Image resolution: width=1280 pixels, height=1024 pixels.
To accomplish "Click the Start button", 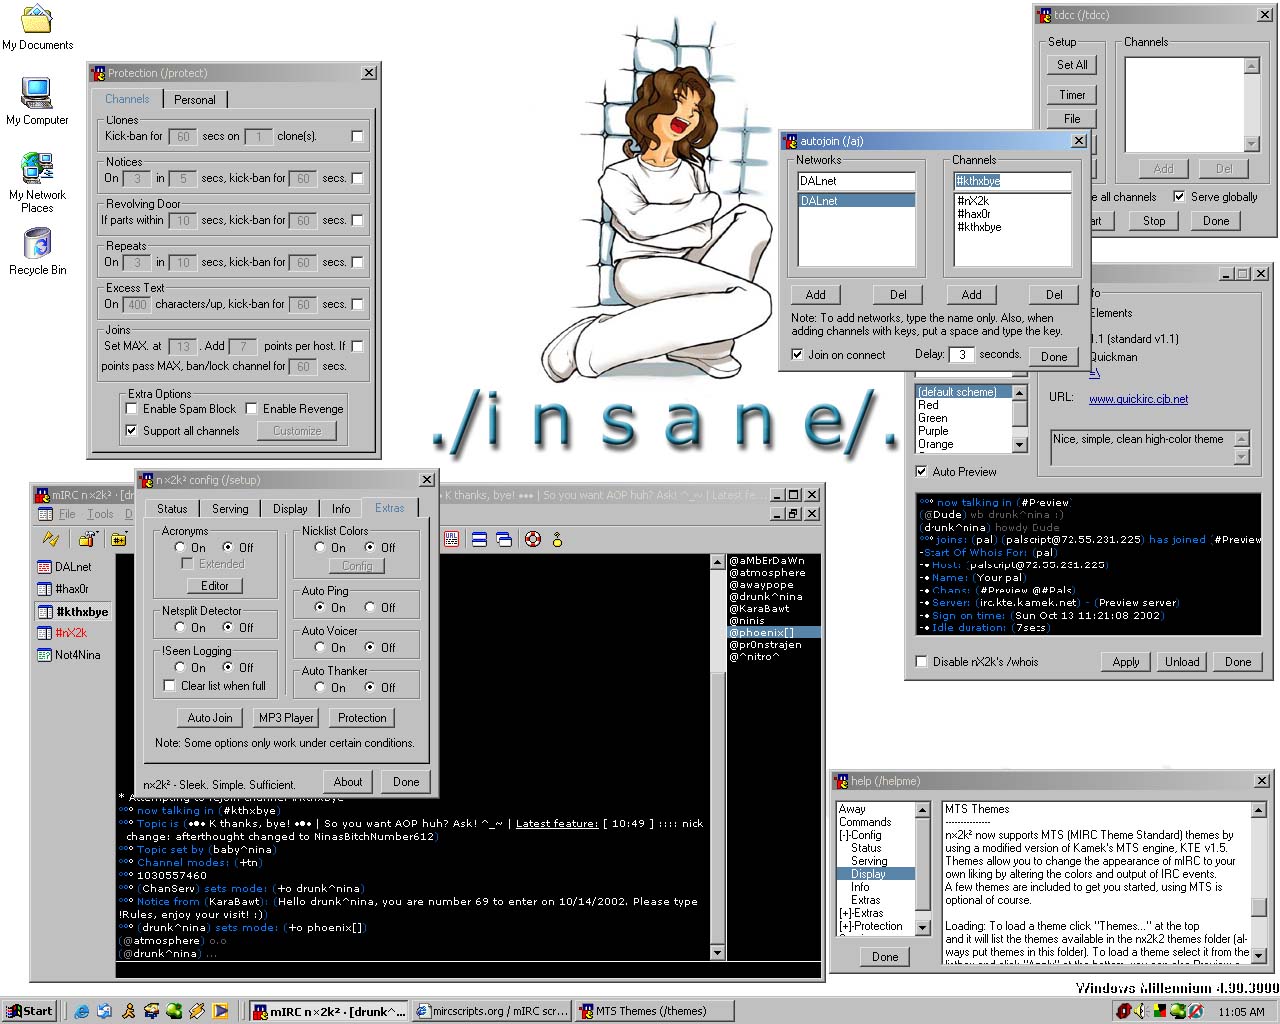I will point(30,1011).
